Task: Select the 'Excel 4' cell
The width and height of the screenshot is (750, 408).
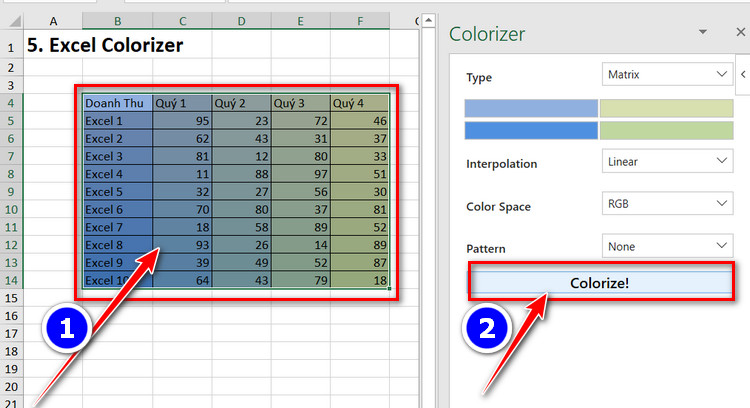Action: pos(118,174)
